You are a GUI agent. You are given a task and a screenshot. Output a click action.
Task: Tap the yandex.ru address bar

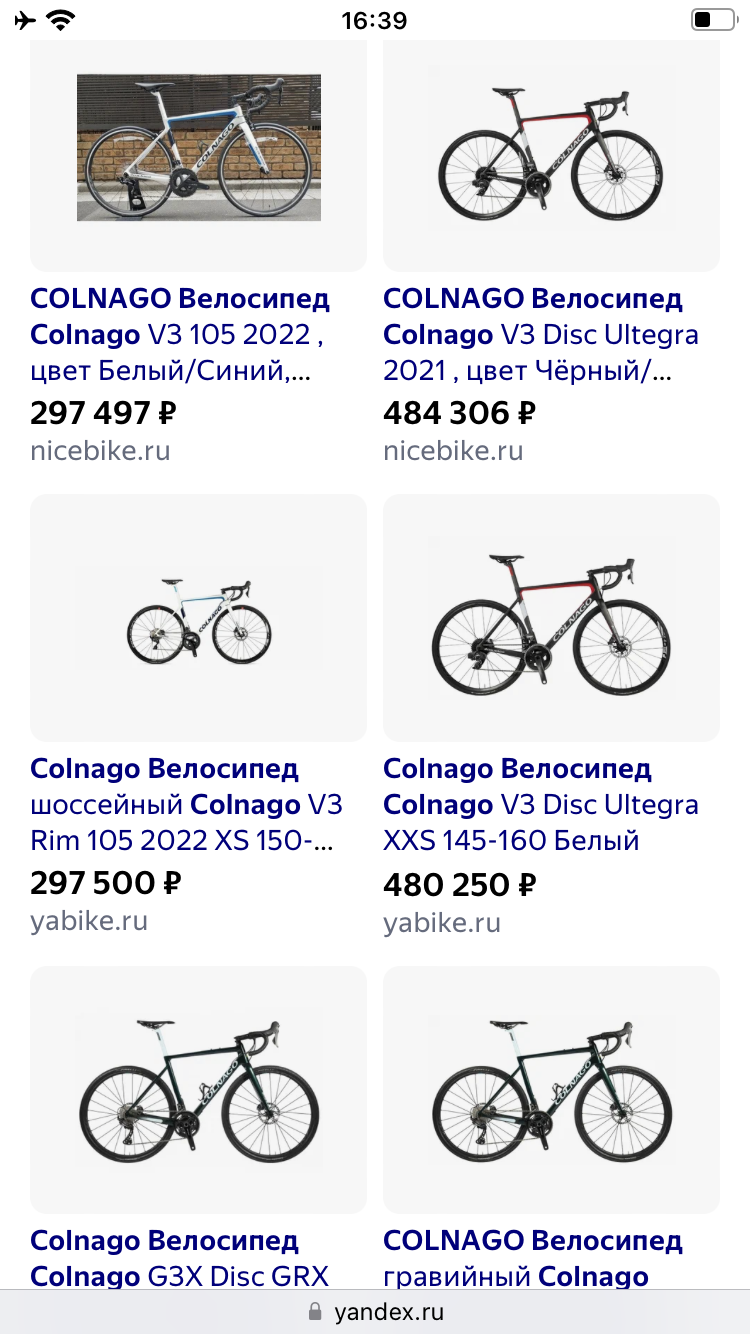pos(375,1312)
